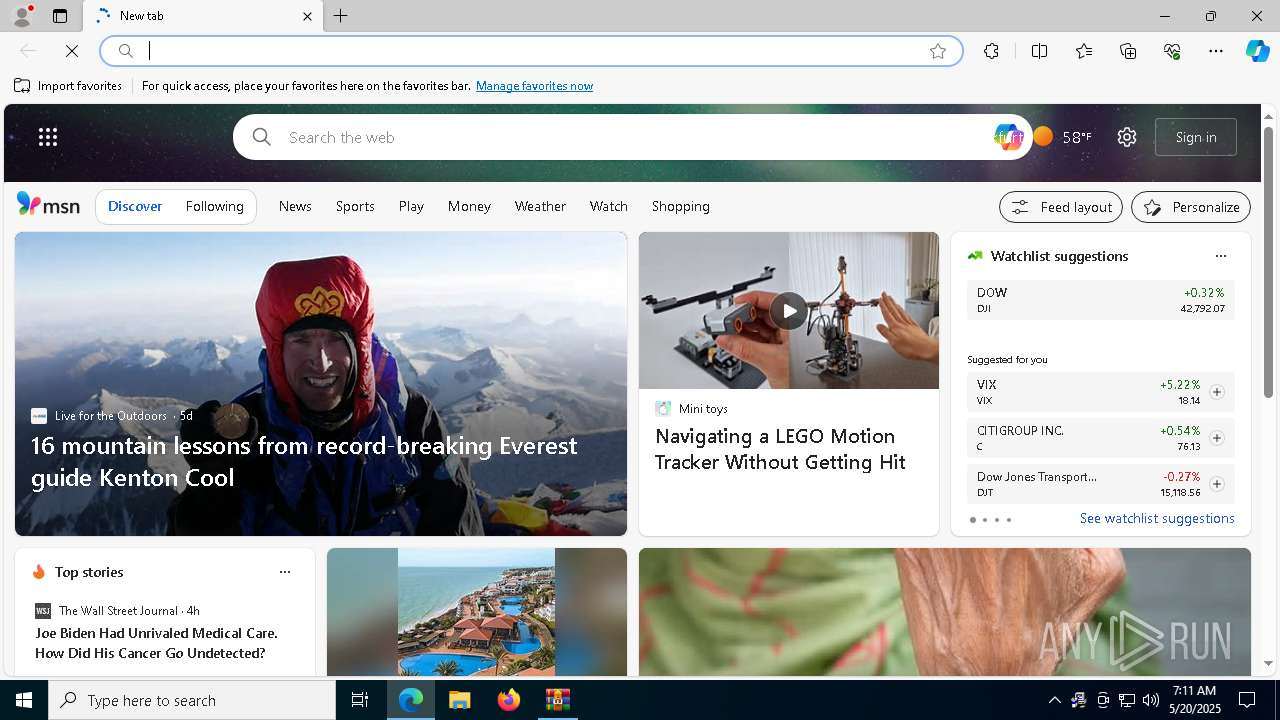Open the Action Center notifications icon
This screenshot has width=1280, height=720.
[x=1247, y=700]
